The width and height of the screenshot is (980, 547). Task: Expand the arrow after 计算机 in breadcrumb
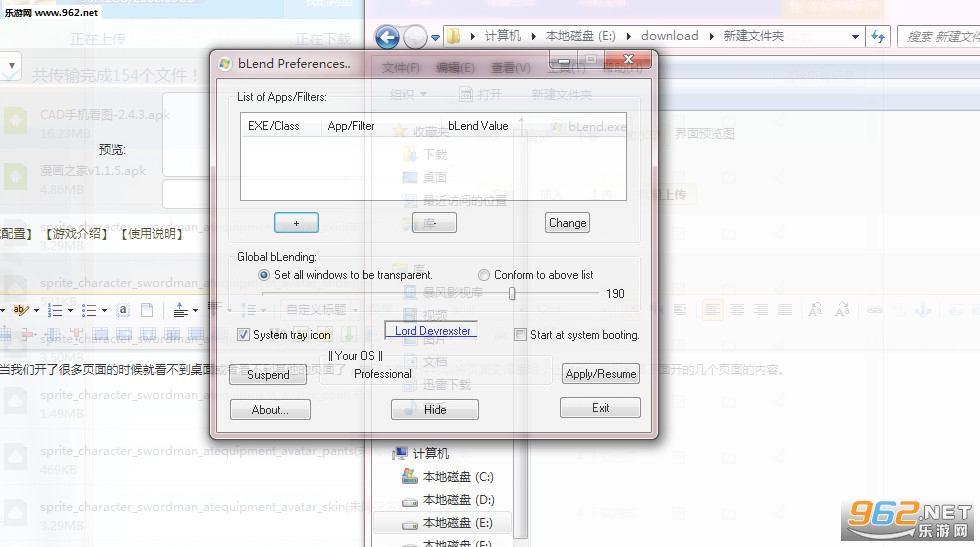533,36
